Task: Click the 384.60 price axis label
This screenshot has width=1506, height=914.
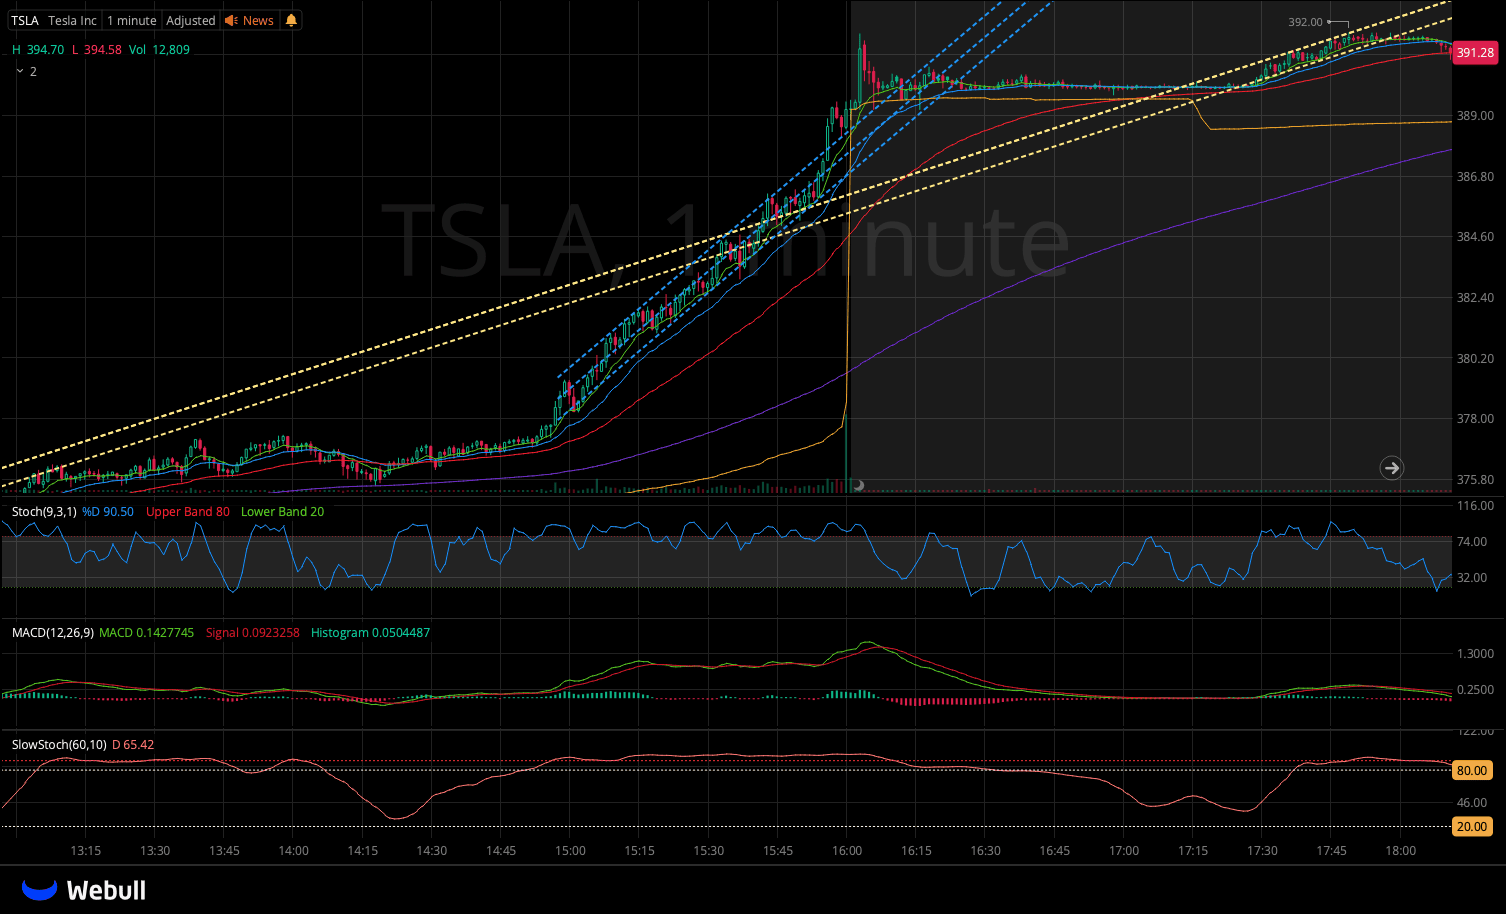Action: point(1476,237)
